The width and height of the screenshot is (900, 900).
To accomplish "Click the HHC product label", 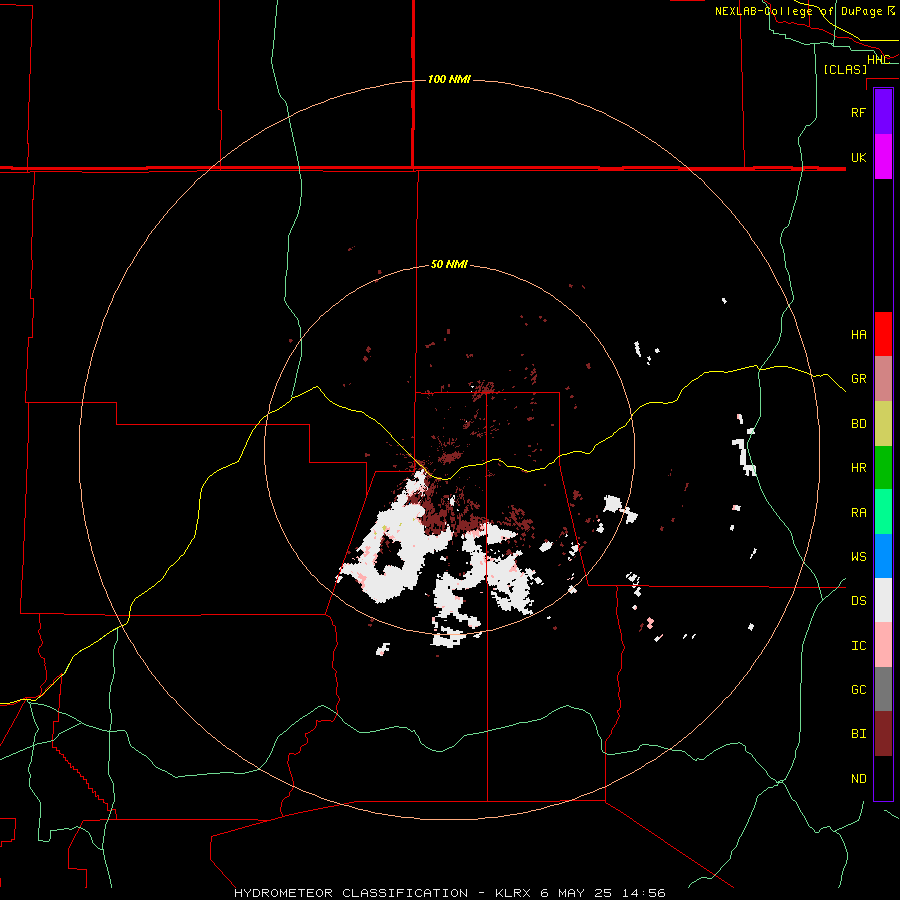I will 878,60.
